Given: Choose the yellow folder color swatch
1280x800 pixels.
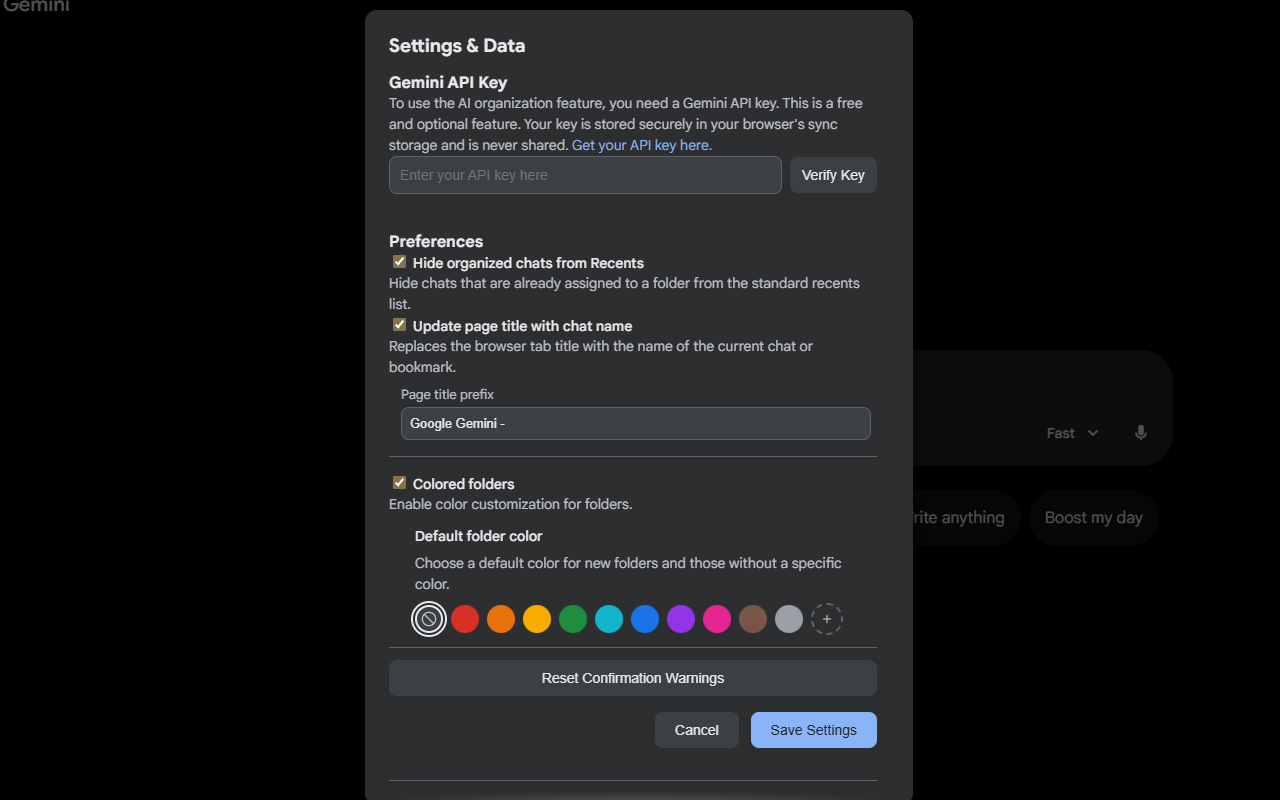Looking at the screenshot, I should (x=537, y=619).
